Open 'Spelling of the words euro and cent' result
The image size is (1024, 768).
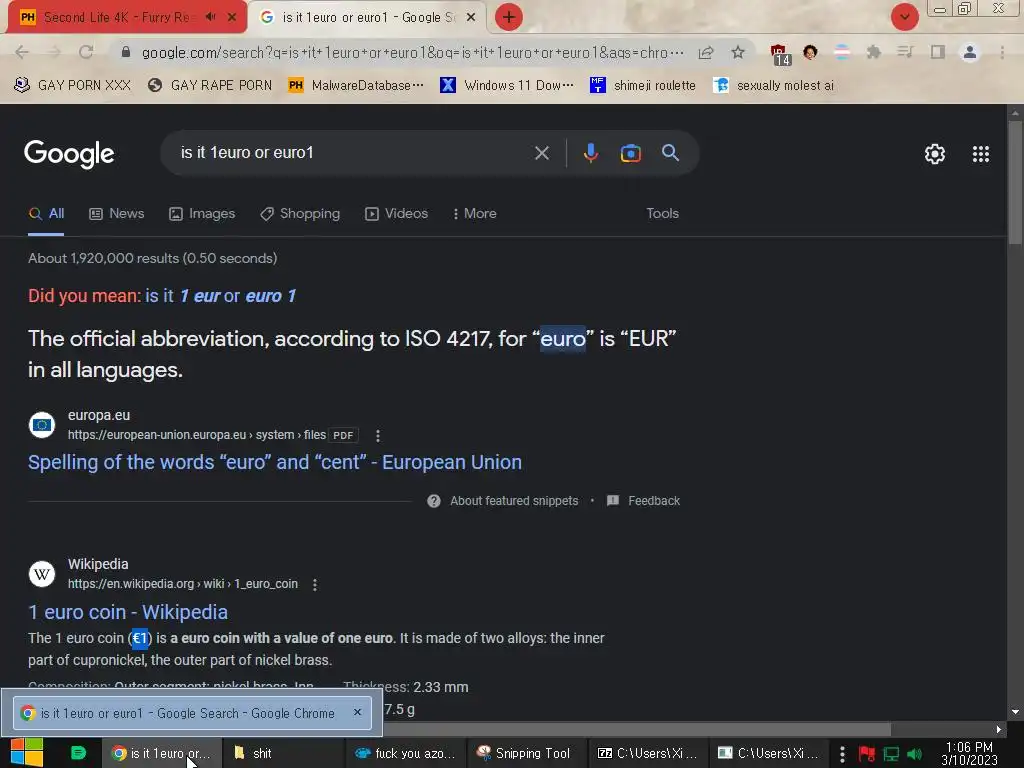275,462
